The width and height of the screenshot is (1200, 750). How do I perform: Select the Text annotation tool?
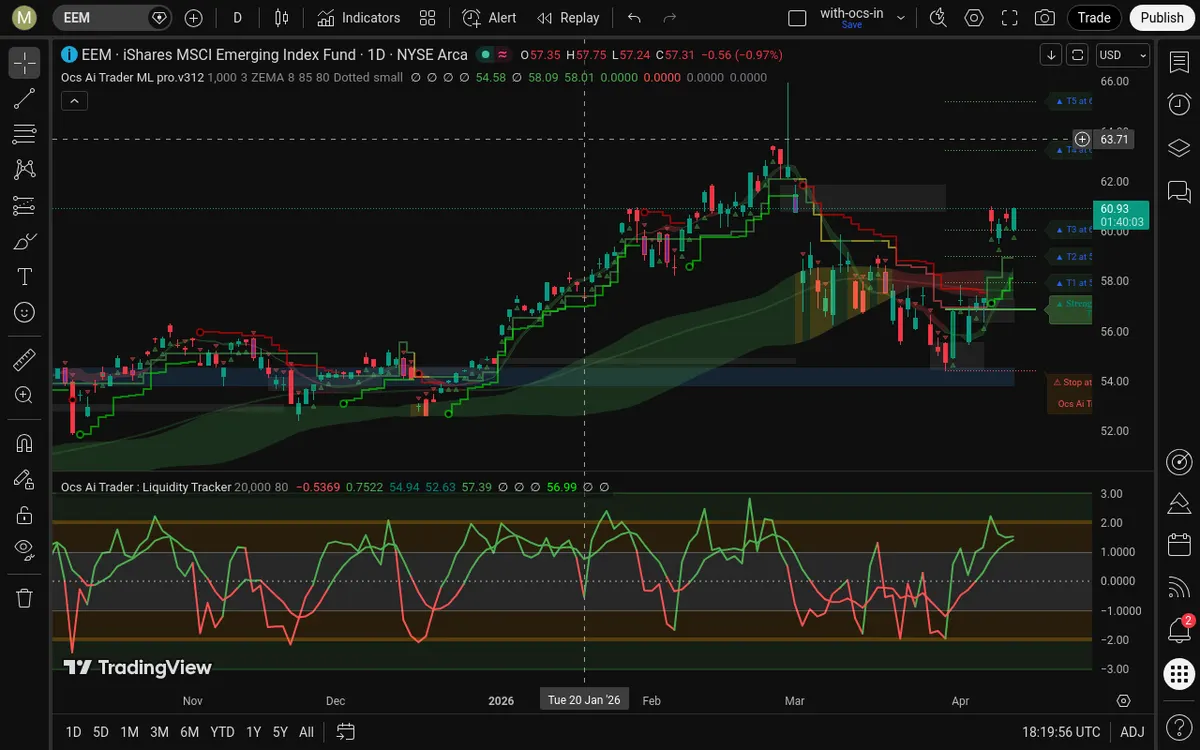point(25,277)
